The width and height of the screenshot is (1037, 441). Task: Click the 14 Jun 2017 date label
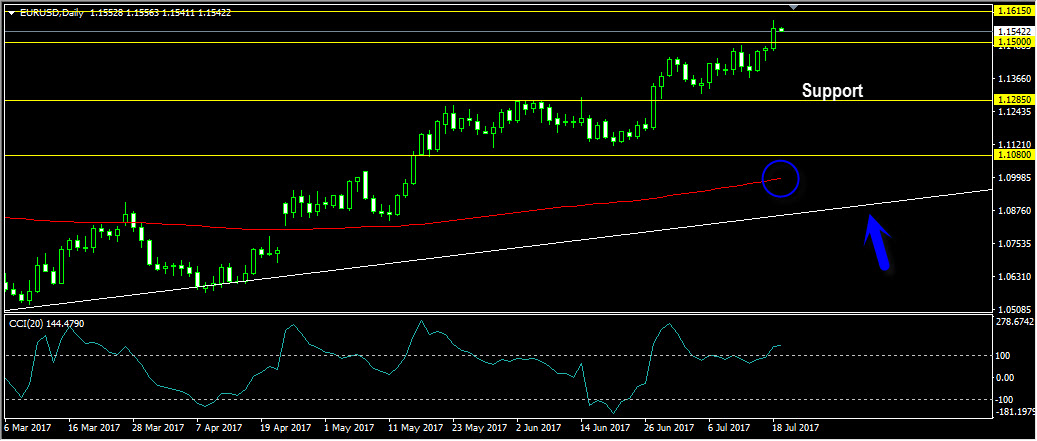(x=607, y=428)
